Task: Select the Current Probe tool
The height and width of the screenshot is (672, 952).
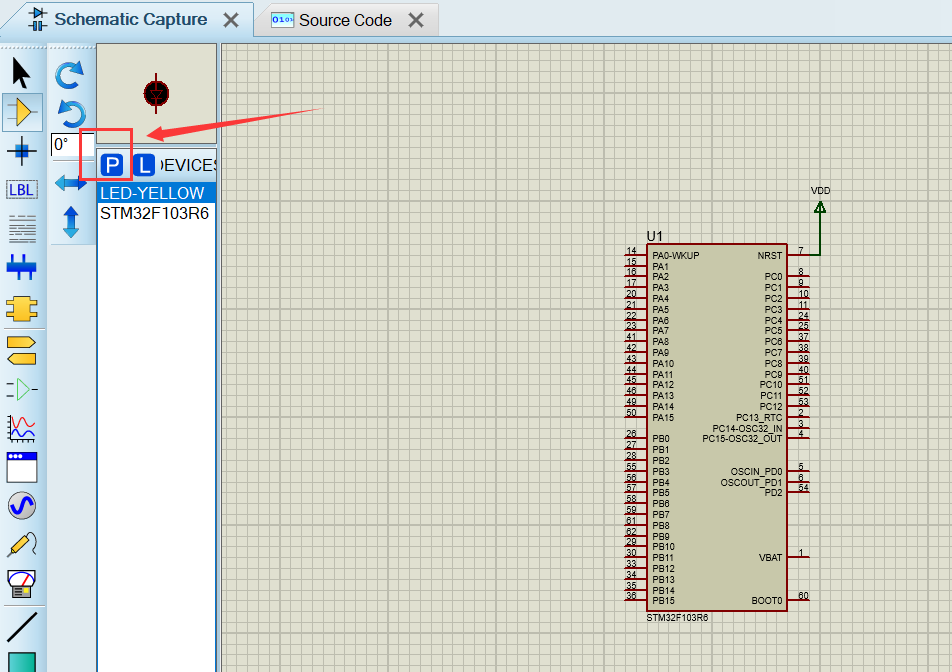Action: 22,582
